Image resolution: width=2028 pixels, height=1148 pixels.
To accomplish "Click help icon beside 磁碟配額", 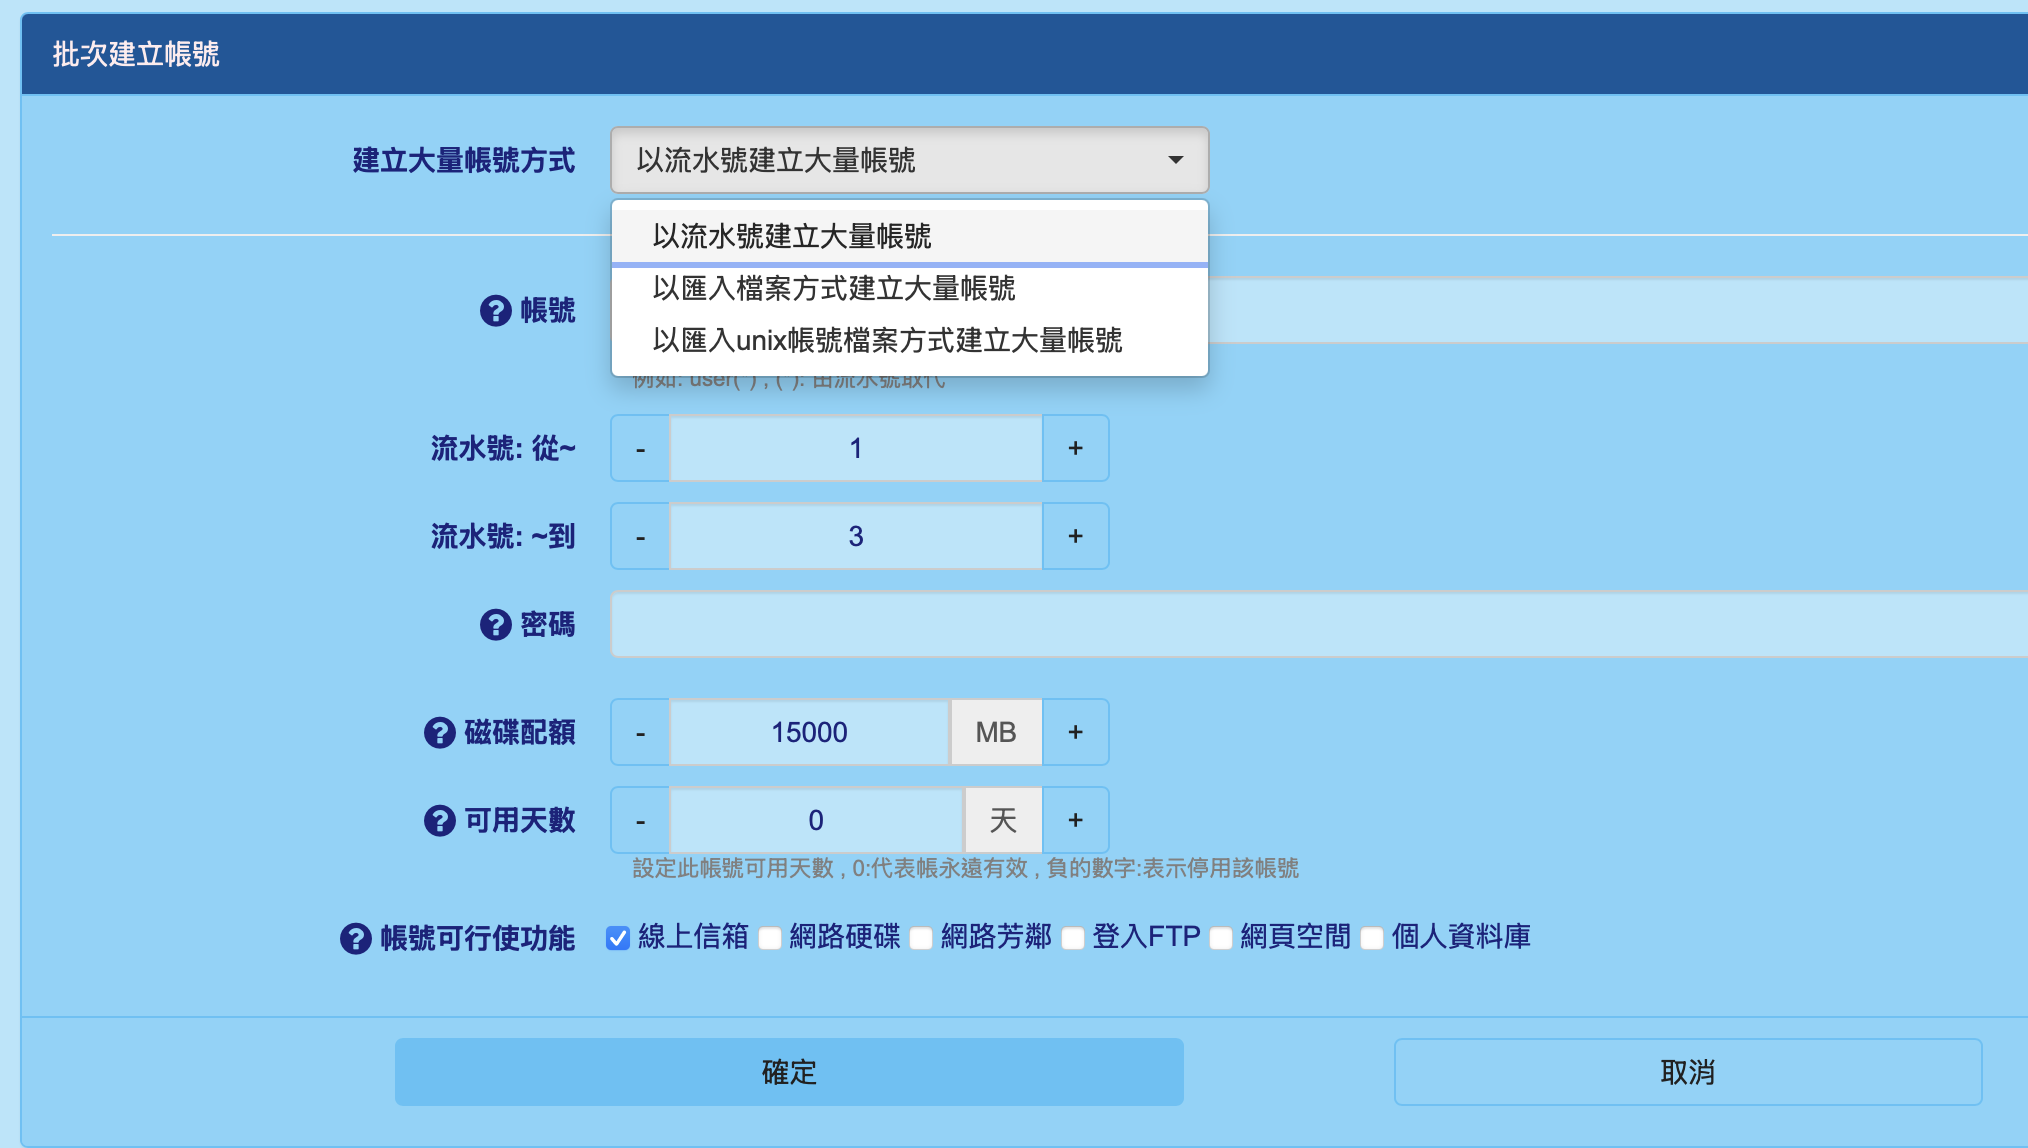I will (439, 733).
